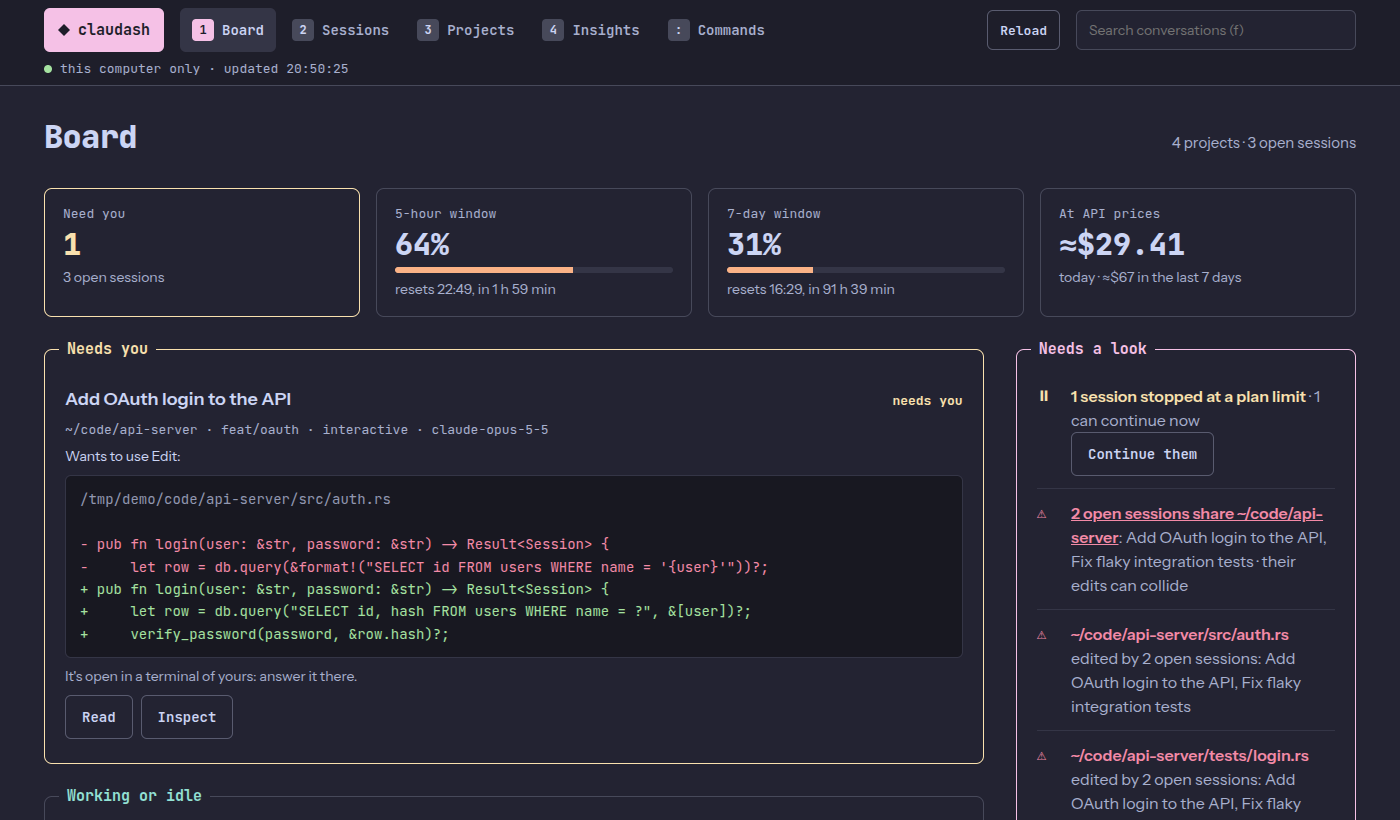Open the Projects tab
This screenshot has height=820, width=1400.
pyautogui.click(x=466, y=30)
